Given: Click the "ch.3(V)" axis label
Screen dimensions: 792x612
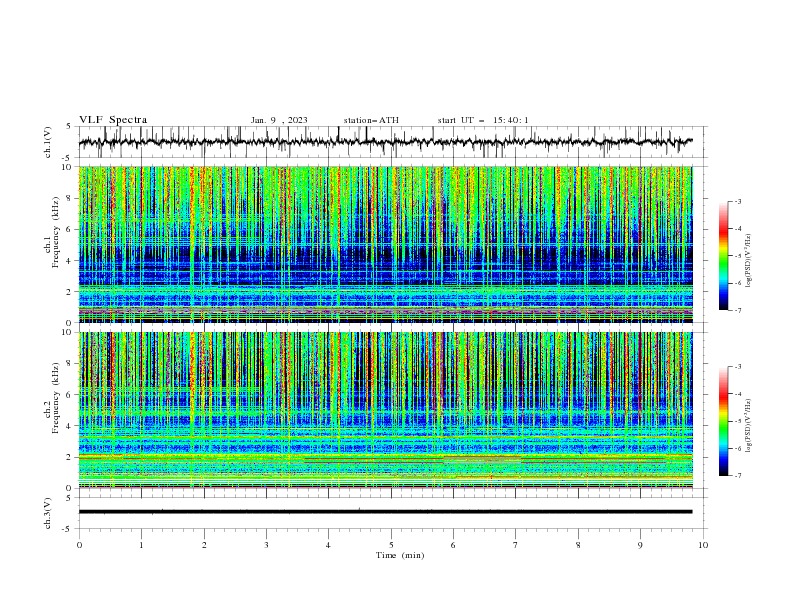Looking at the screenshot, I should (x=48, y=513).
